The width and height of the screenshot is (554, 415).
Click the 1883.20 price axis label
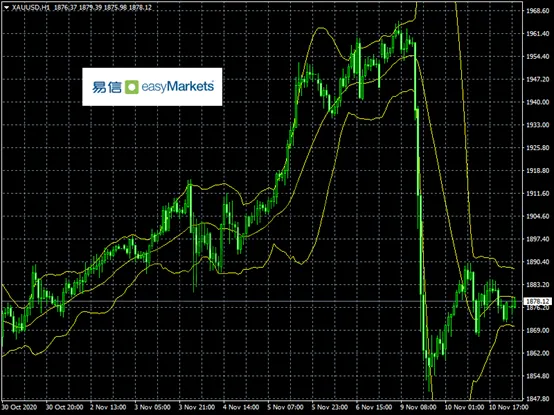click(x=538, y=285)
